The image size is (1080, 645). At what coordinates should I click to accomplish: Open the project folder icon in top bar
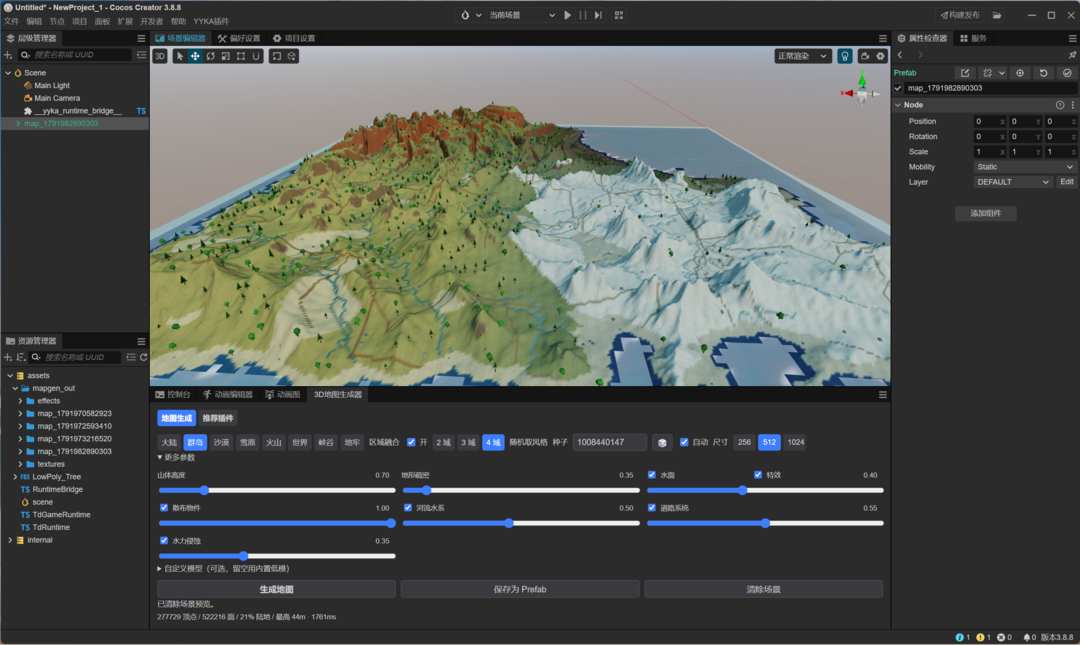[x=997, y=15]
